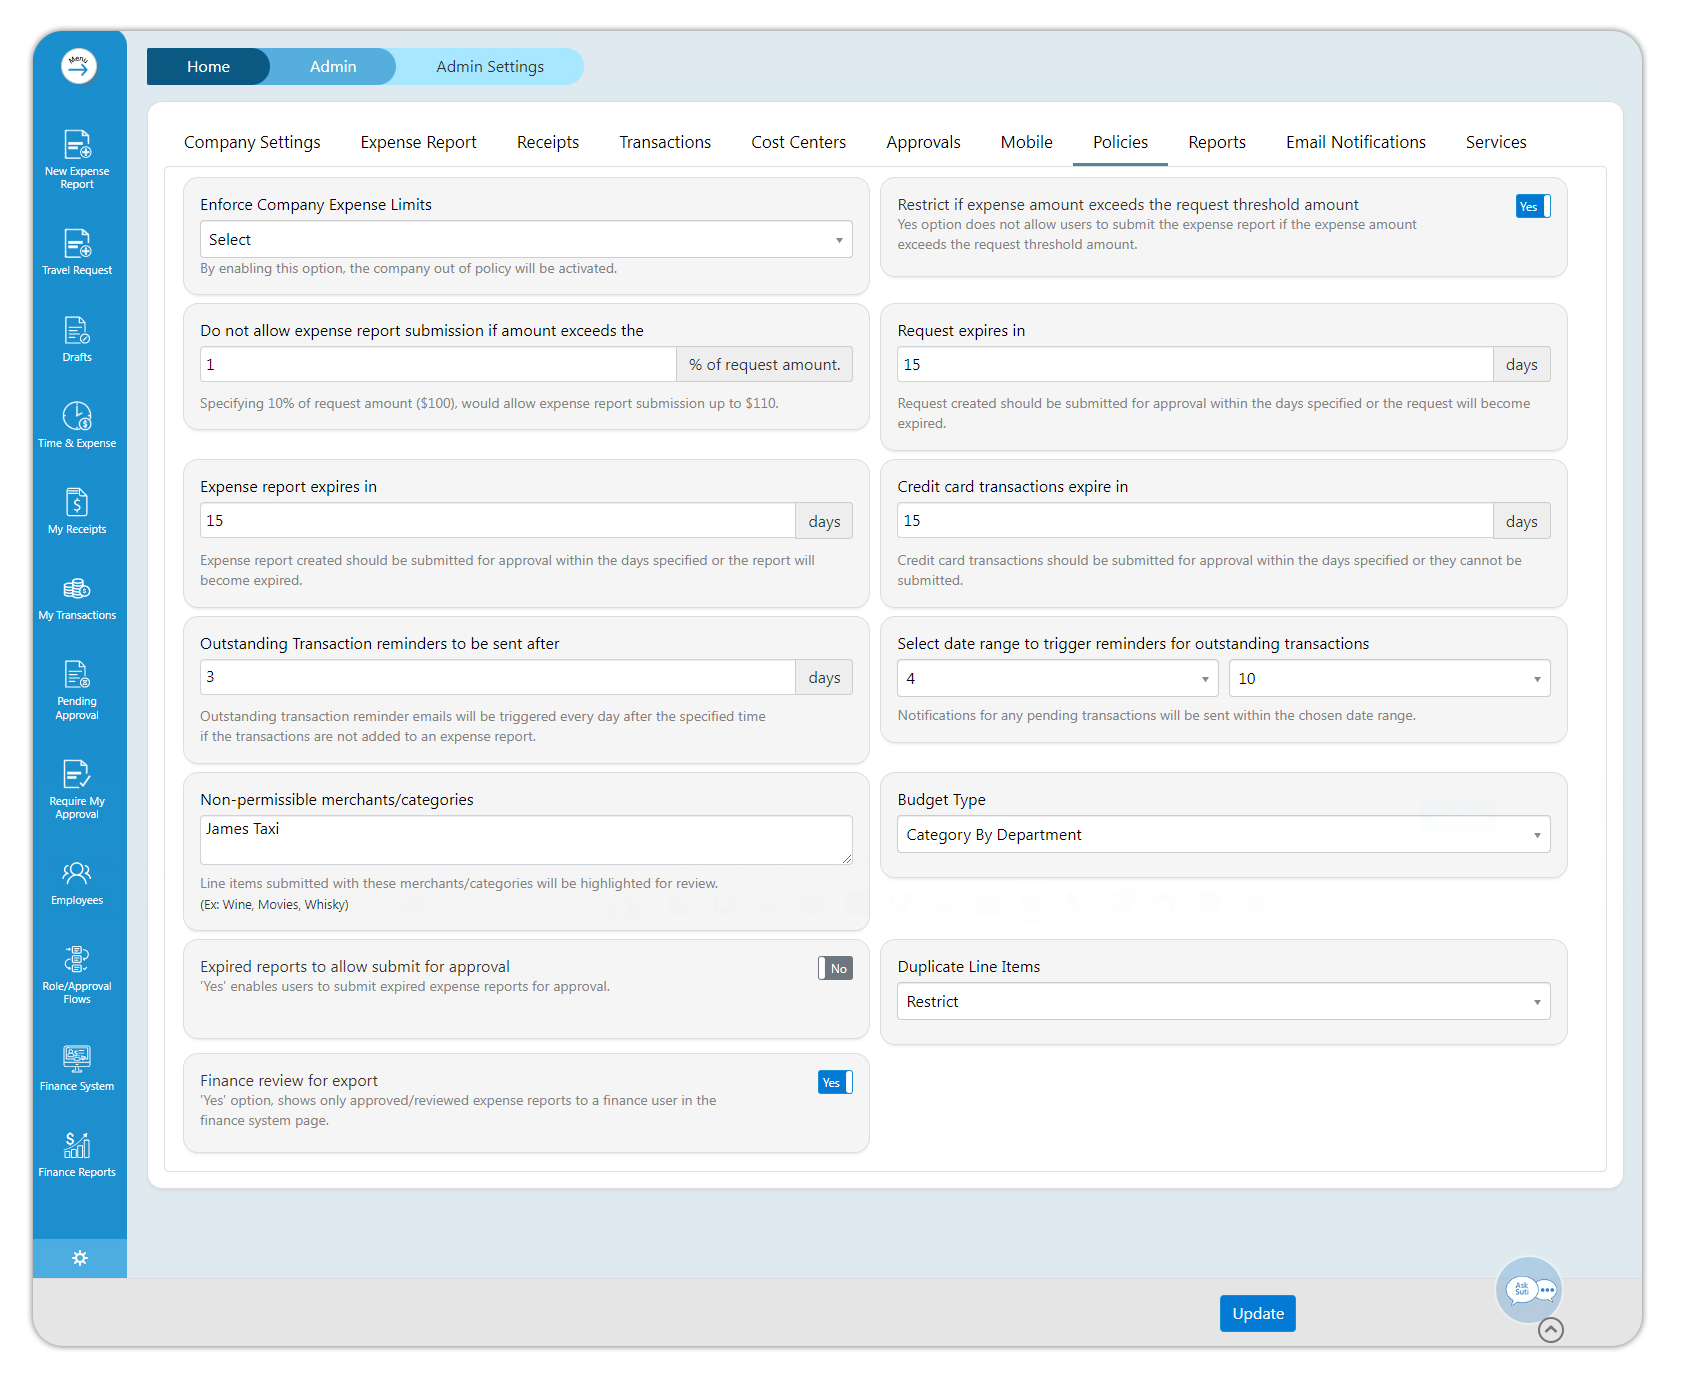
Task: Open the Budget Type dropdown
Action: click(1223, 835)
